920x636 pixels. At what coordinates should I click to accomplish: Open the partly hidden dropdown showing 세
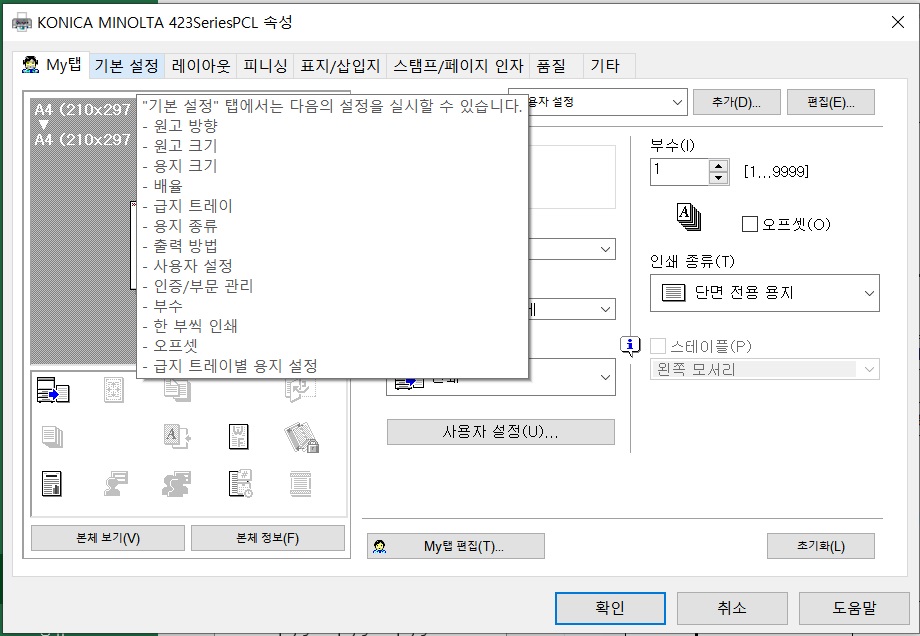tap(572, 309)
